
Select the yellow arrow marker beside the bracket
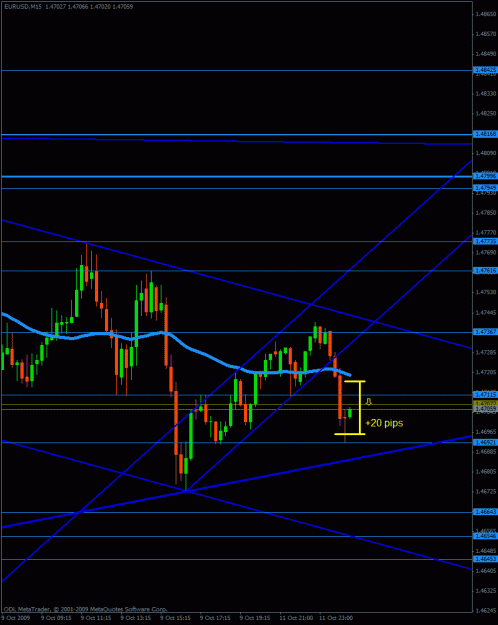369,402
